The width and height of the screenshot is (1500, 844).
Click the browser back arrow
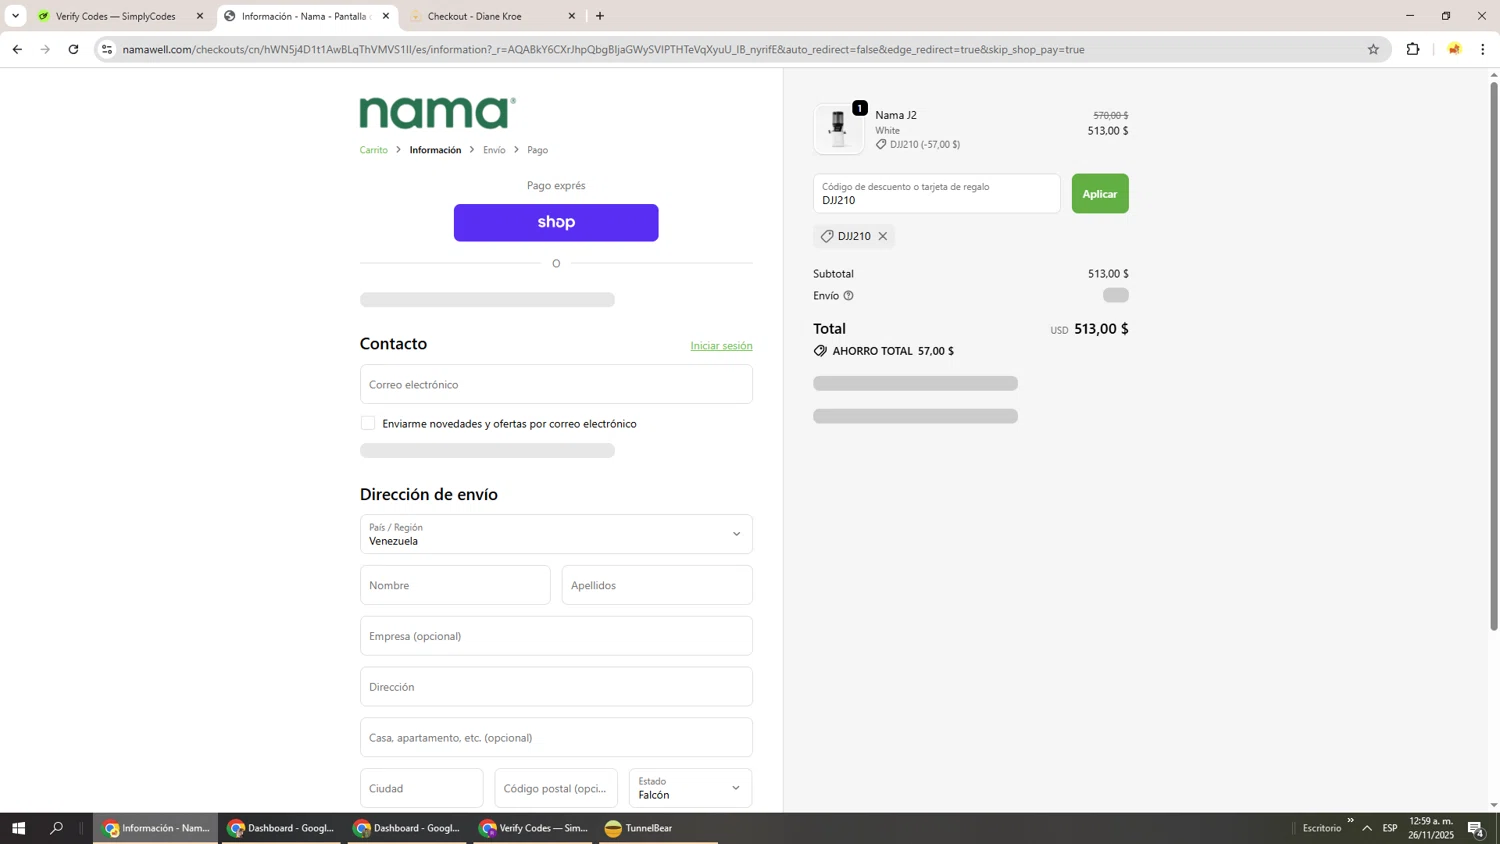click(x=17, y=49)
